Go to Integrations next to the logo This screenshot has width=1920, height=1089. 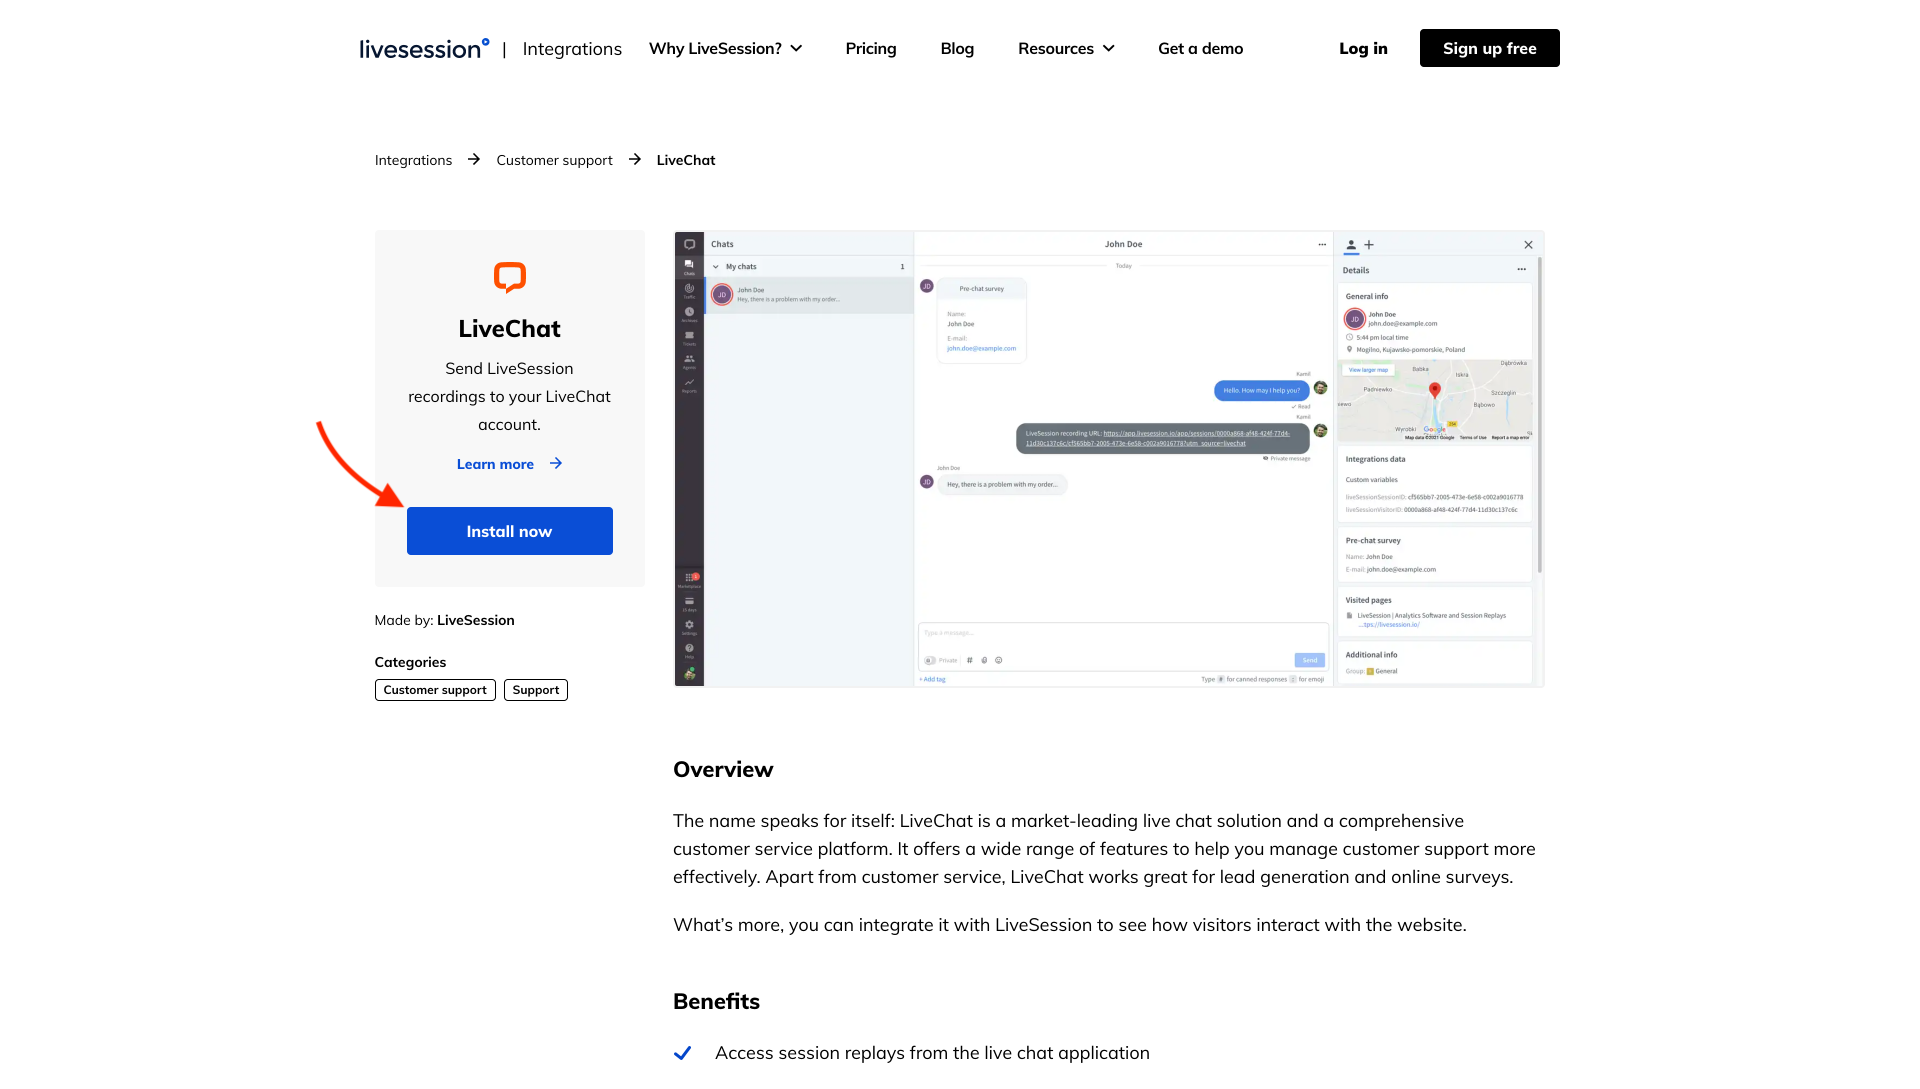pyautogui.click(x=572, y=49)
